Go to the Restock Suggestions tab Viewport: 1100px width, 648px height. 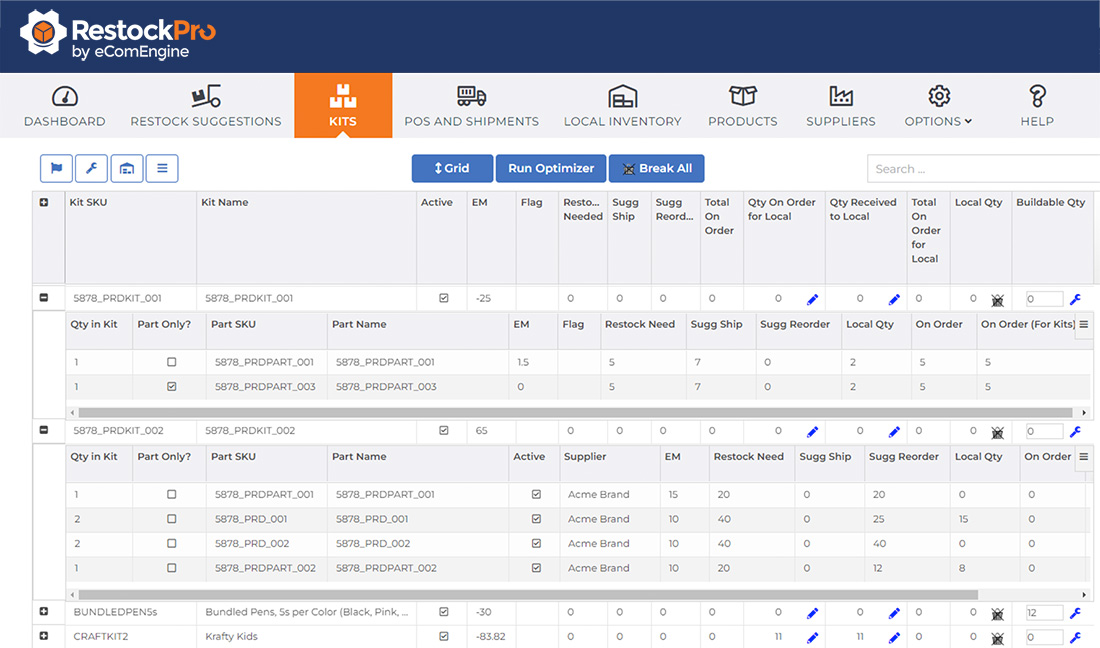(206, 106)
